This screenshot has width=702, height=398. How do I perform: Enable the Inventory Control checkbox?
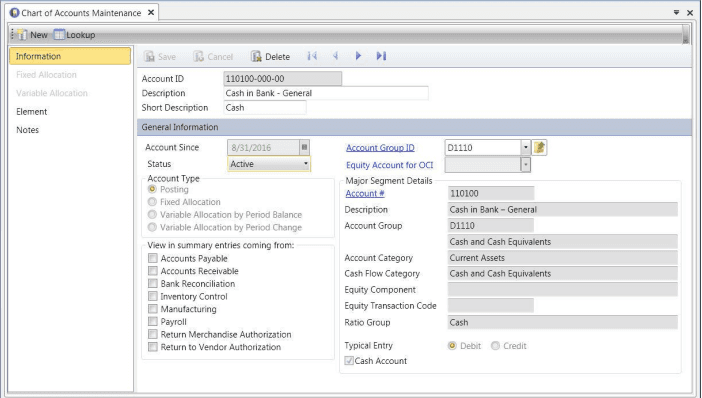tap(153, 296)
